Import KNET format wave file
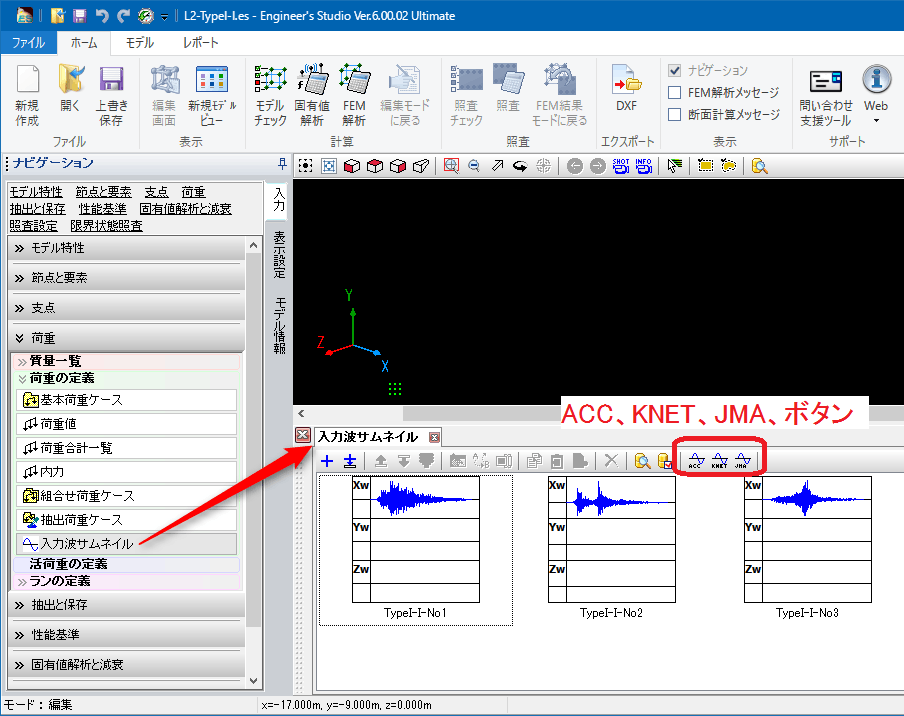Screen dimensions: 904x716 tap(720, 461)
